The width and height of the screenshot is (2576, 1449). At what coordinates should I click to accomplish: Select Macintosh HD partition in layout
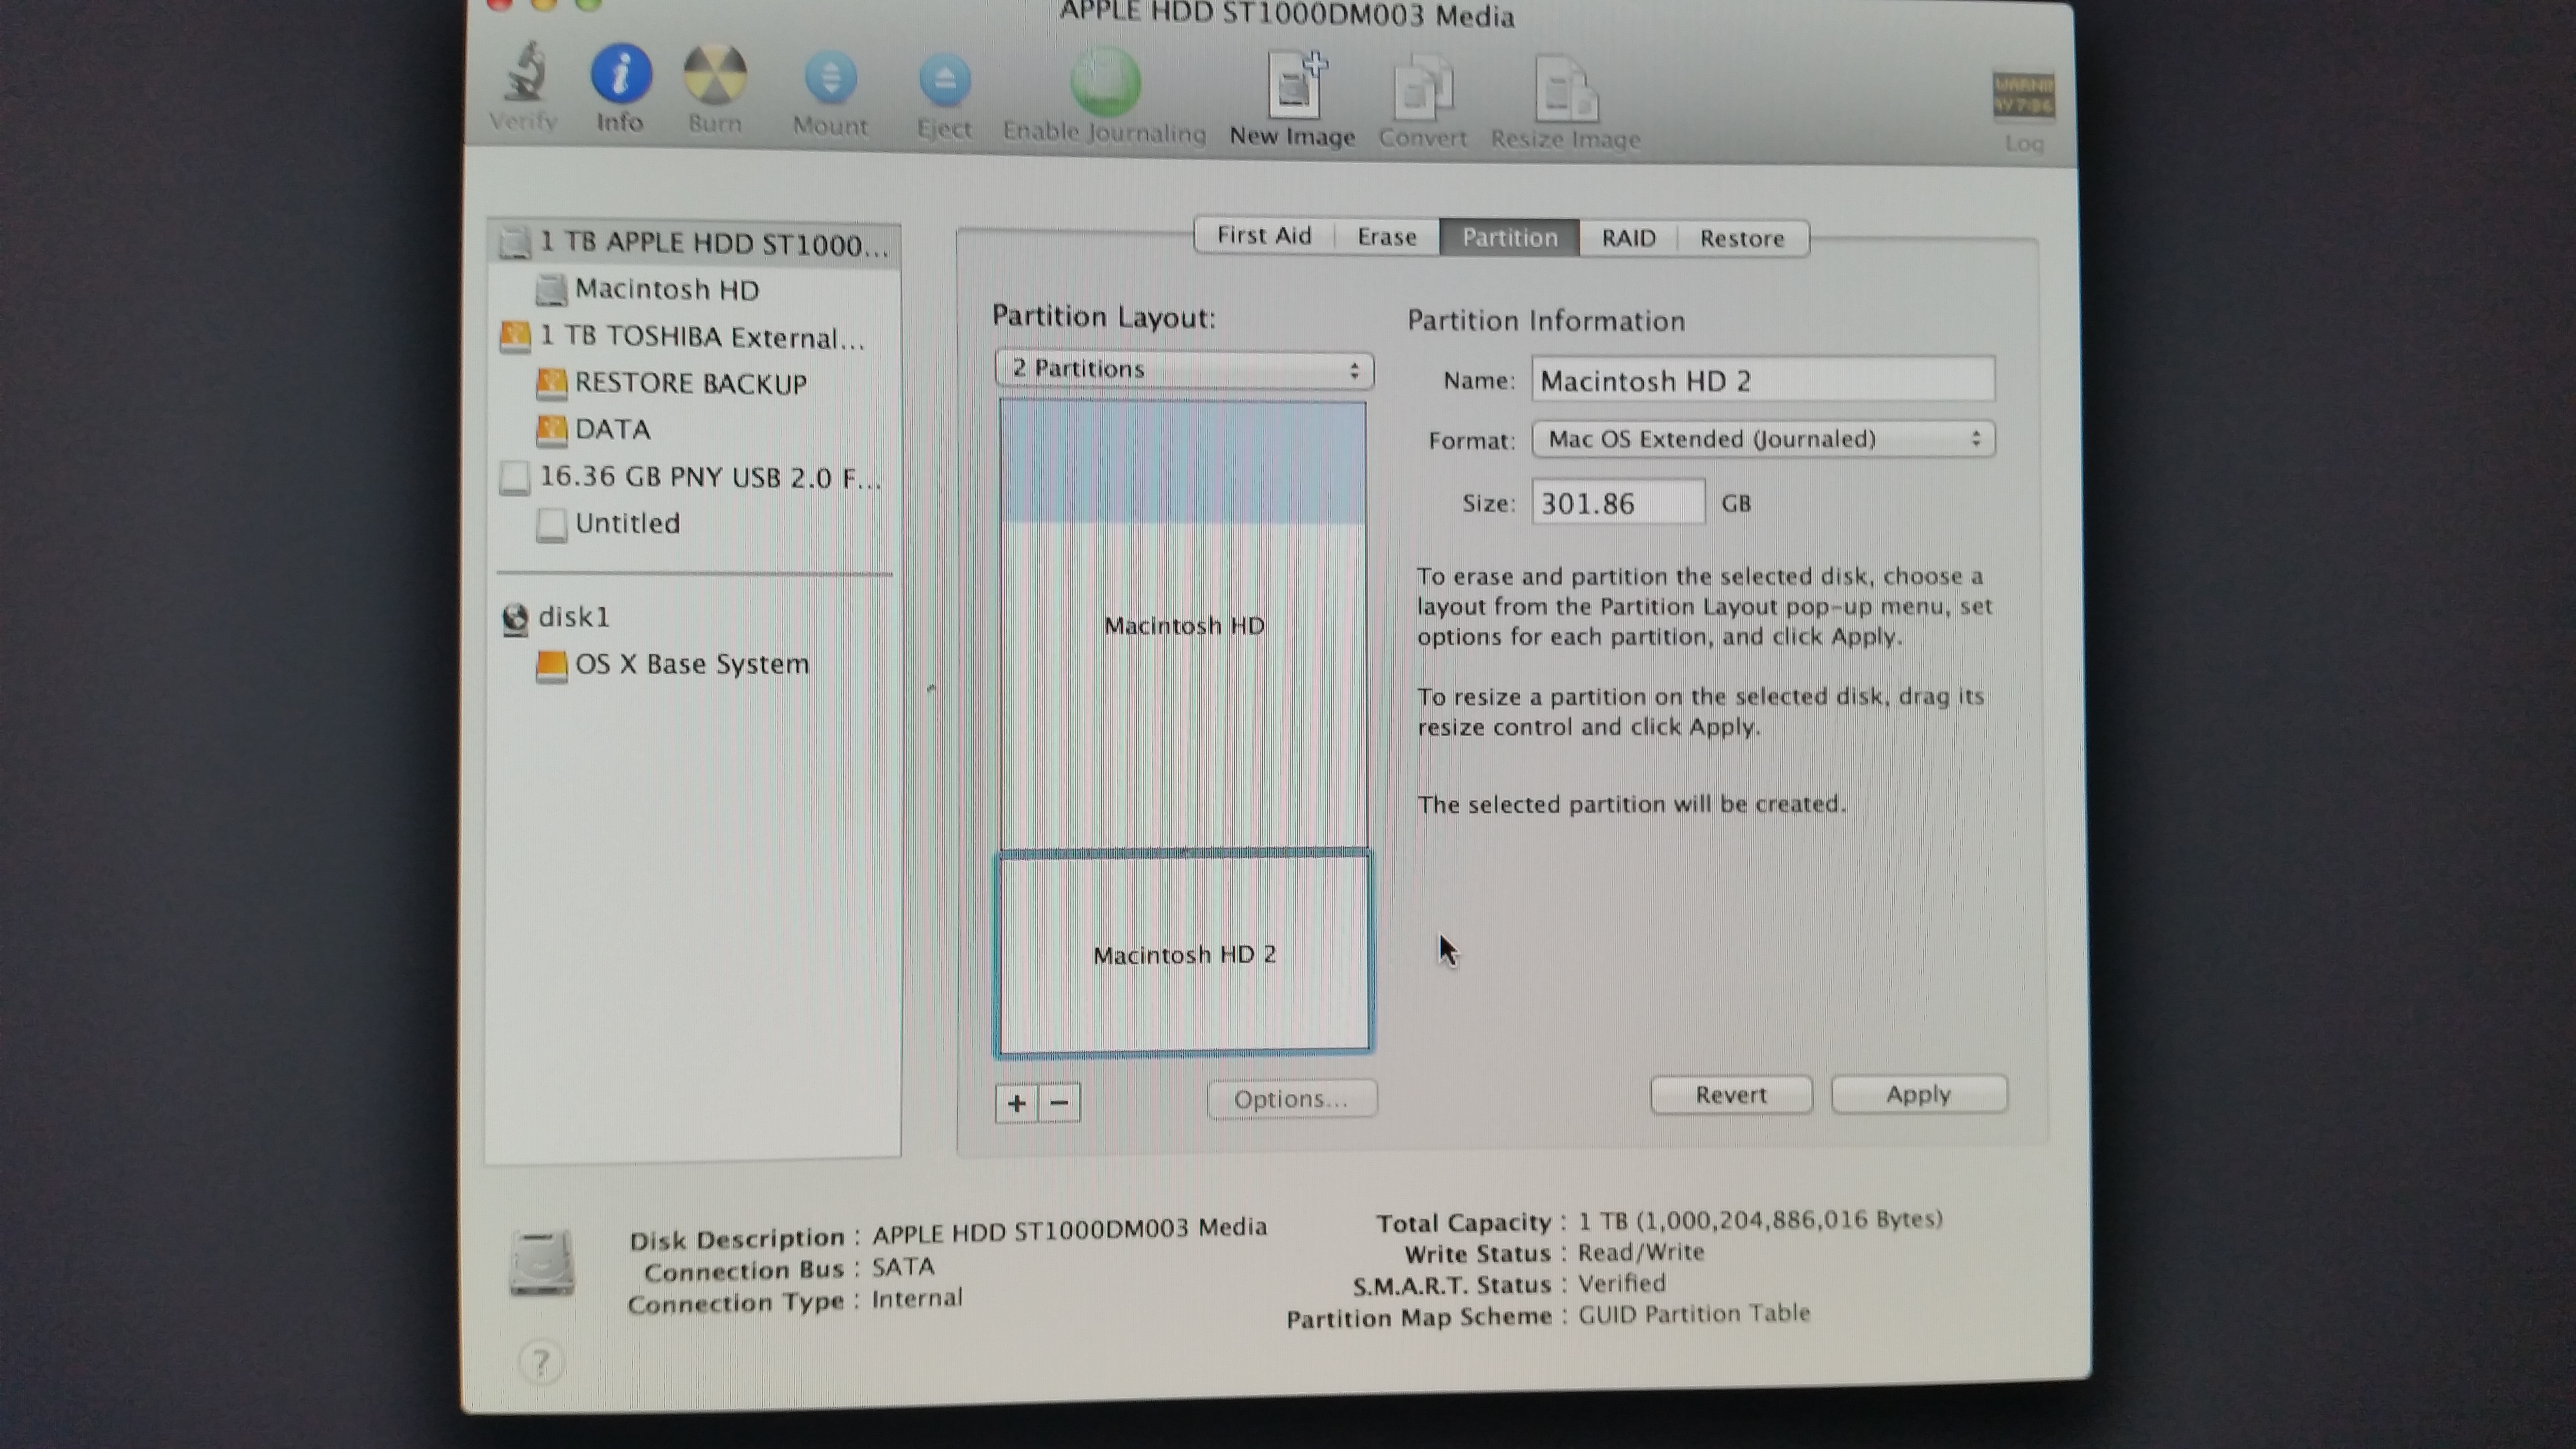(1184, 625)
